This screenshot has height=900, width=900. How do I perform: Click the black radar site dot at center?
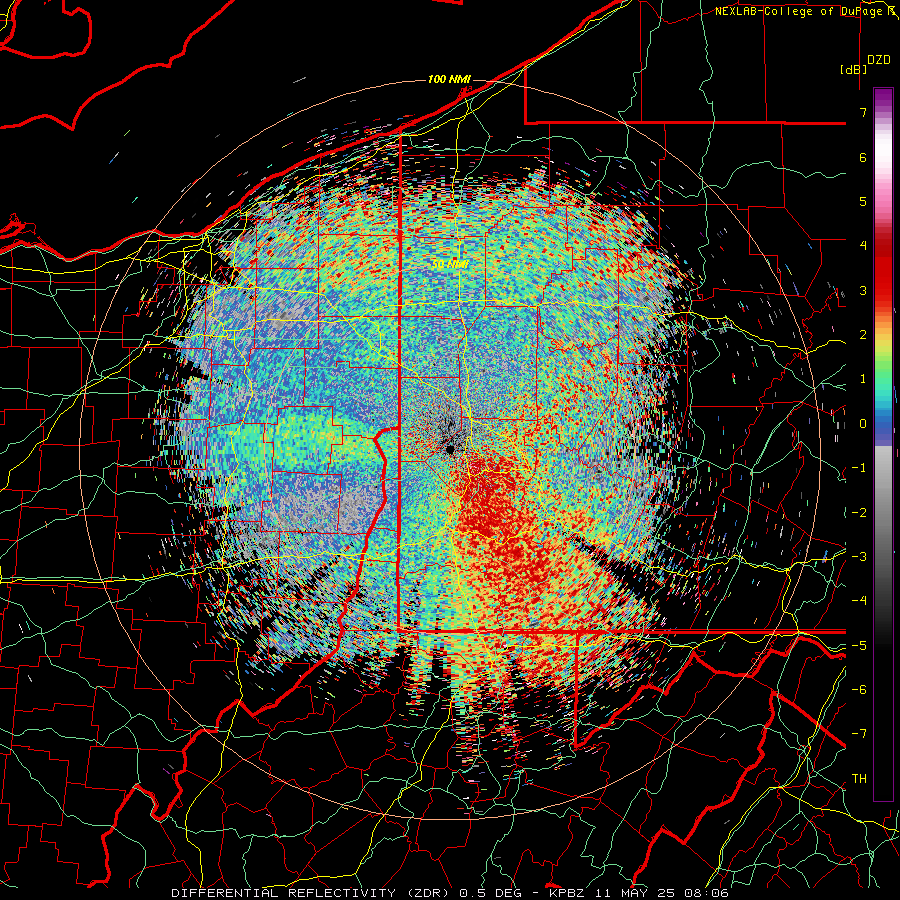coord(451,449)
